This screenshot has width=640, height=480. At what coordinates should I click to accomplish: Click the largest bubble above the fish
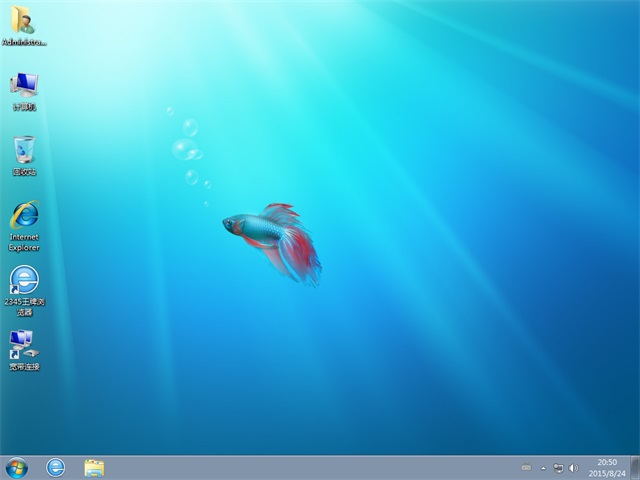click(x=183, y=150)
